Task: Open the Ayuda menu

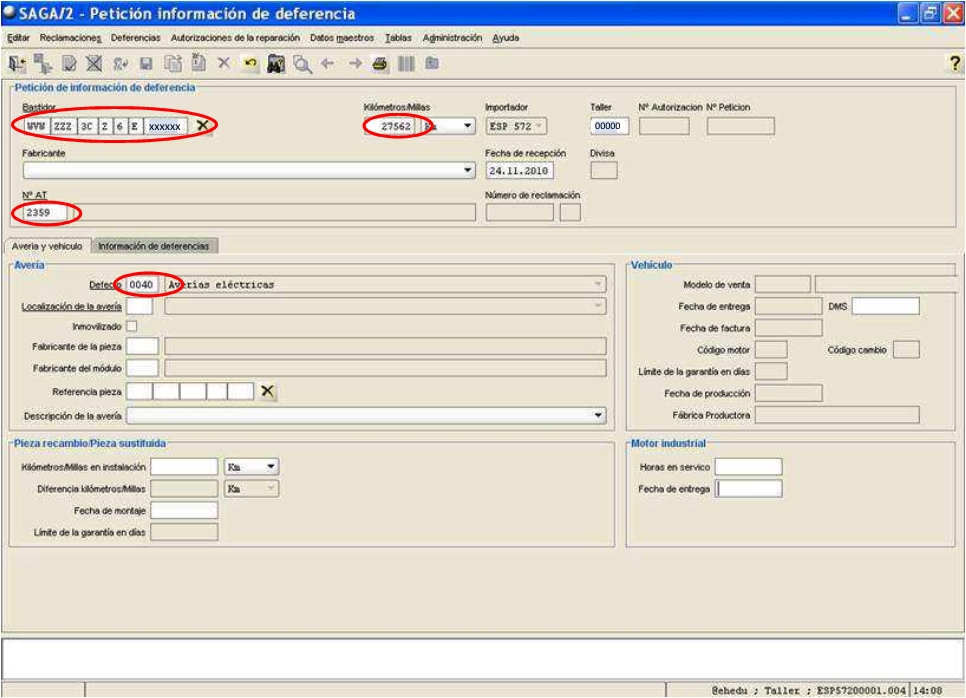Action: (506, 38)
